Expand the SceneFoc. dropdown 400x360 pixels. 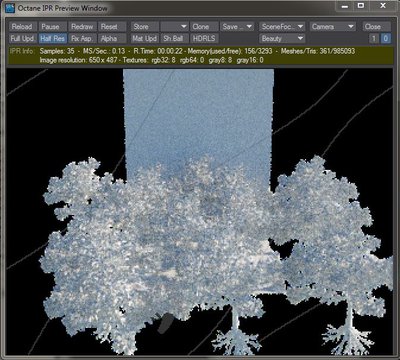point(282,27)
